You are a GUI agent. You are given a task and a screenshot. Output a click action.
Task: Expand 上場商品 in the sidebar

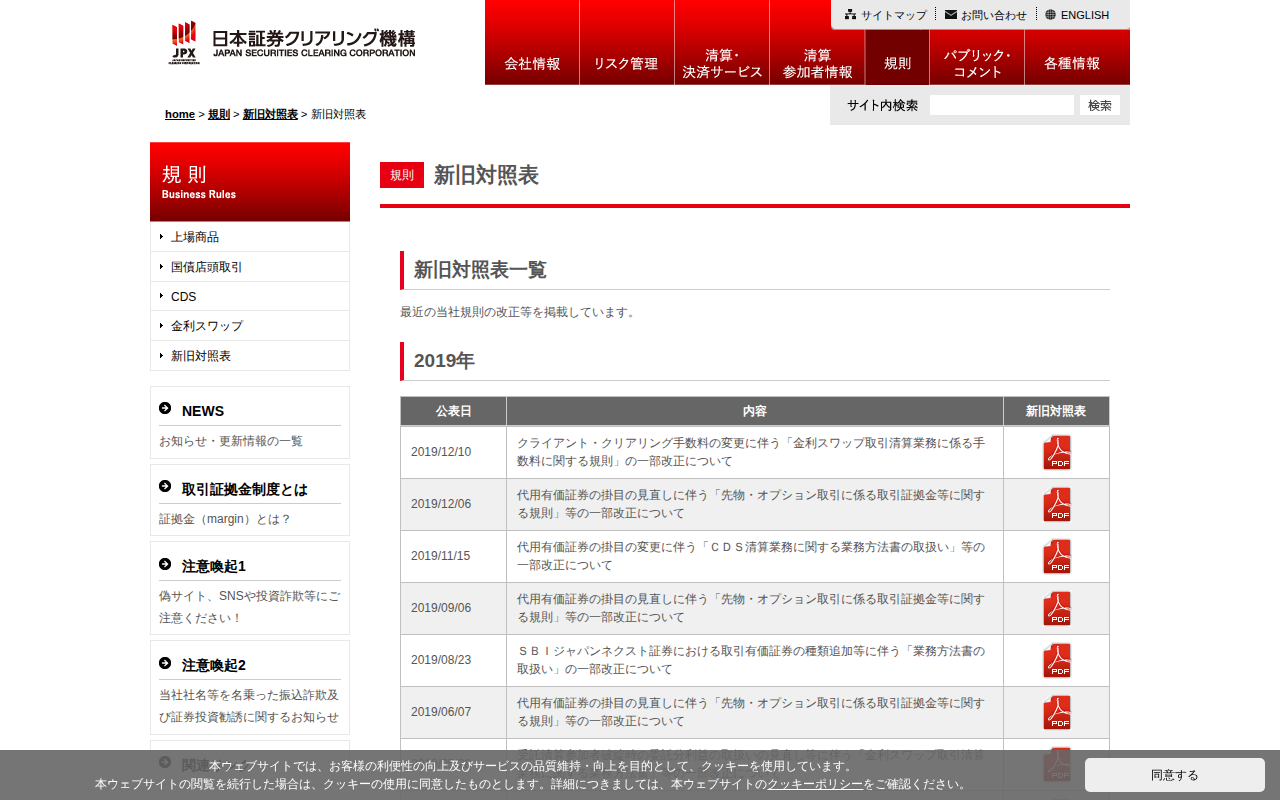195,237
